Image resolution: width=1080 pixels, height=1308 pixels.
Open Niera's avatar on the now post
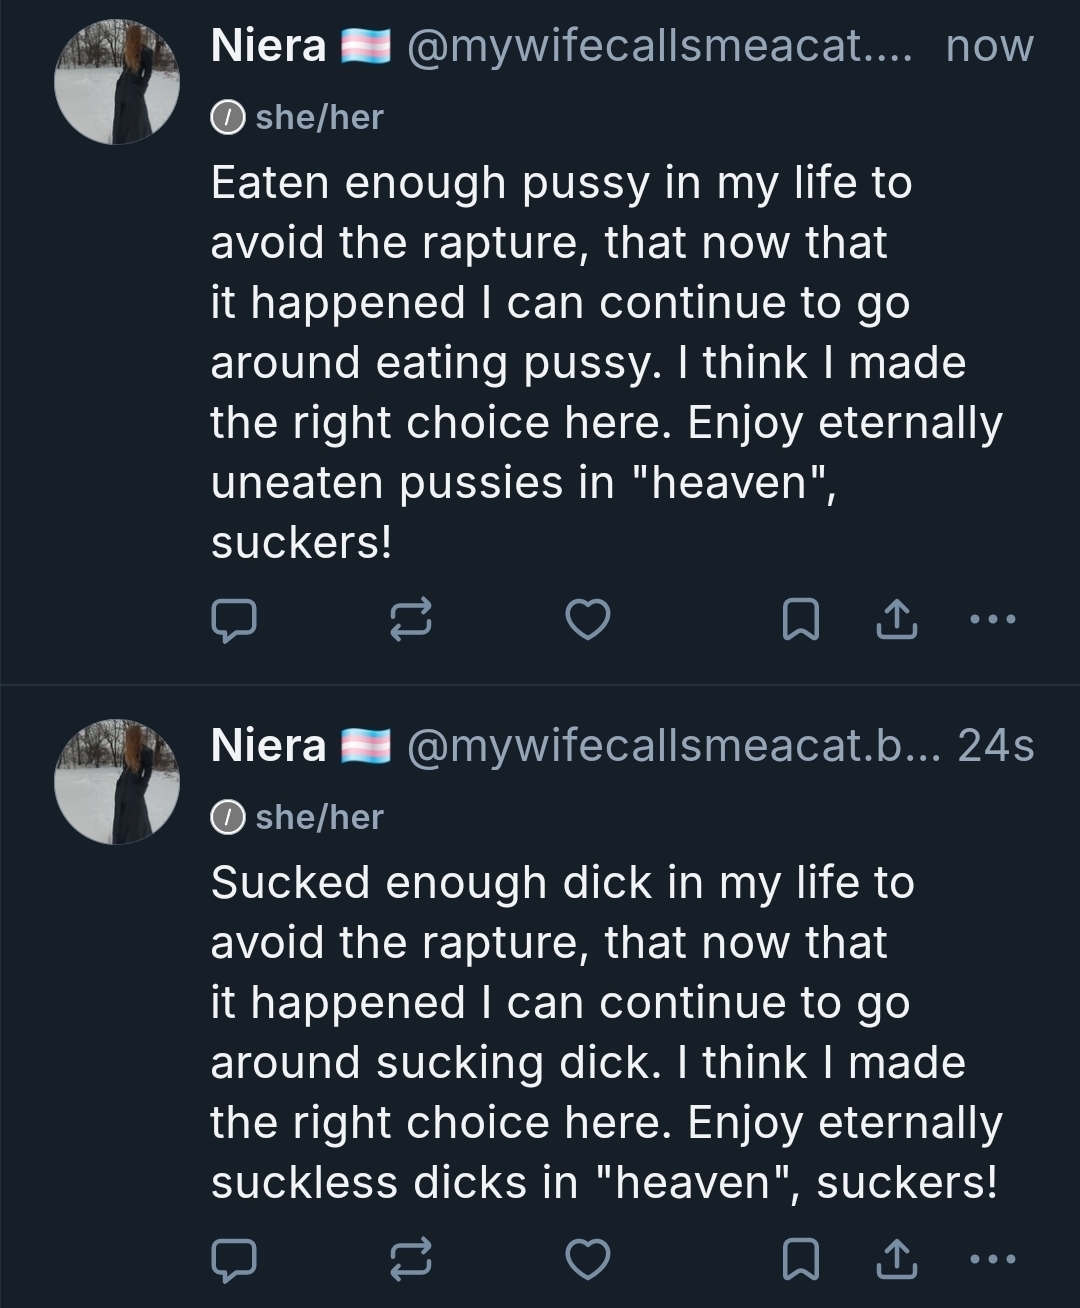[117, 82]
